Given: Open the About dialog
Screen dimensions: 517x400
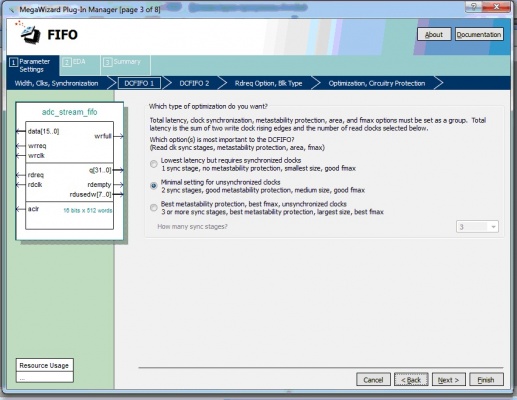Looking at the screenshot, I should pyautogui.click(x=434, y=34).
